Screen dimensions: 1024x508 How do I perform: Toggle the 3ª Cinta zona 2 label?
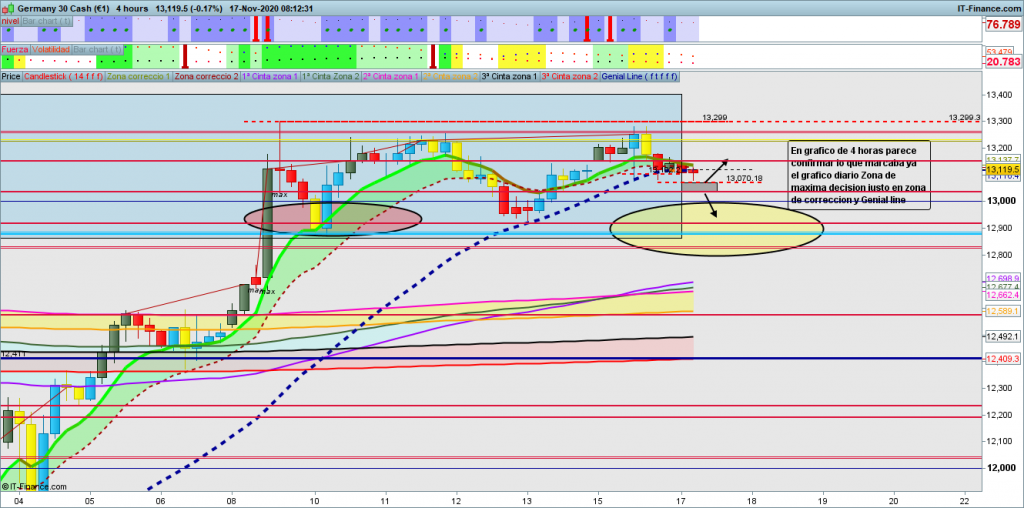pos(569,76)
